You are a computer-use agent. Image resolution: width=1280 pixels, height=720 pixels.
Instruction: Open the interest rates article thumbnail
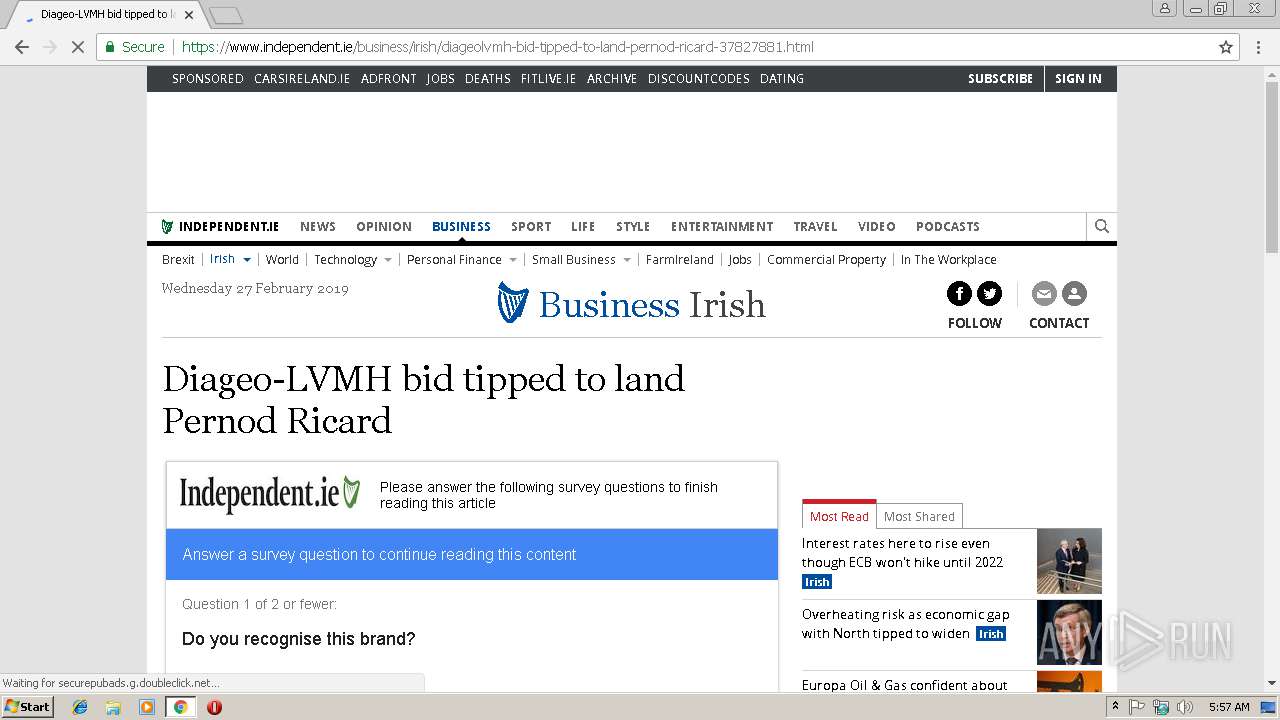[1069, 561]
